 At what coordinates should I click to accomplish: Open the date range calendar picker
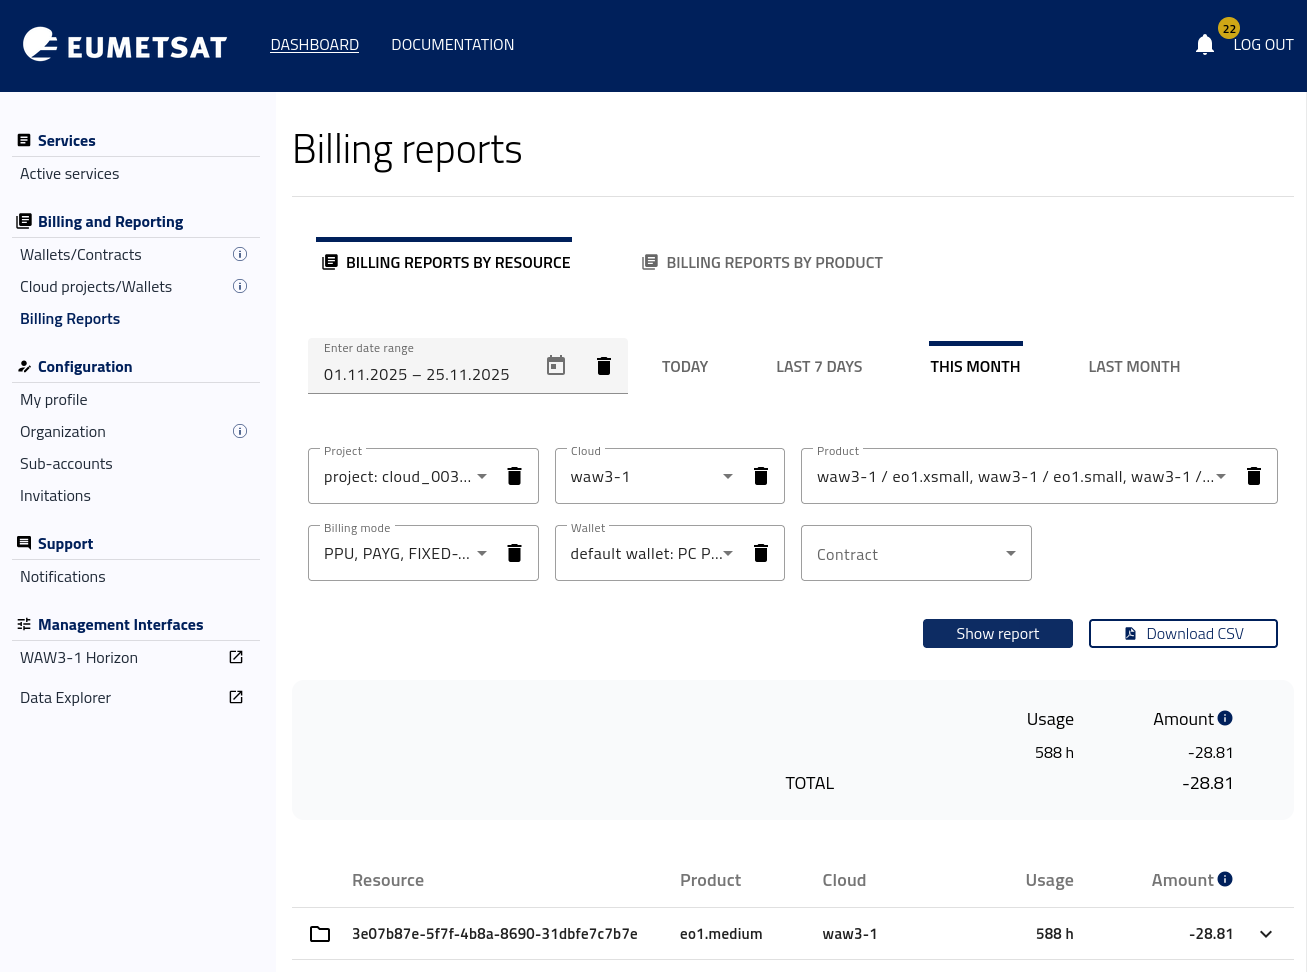556,366
